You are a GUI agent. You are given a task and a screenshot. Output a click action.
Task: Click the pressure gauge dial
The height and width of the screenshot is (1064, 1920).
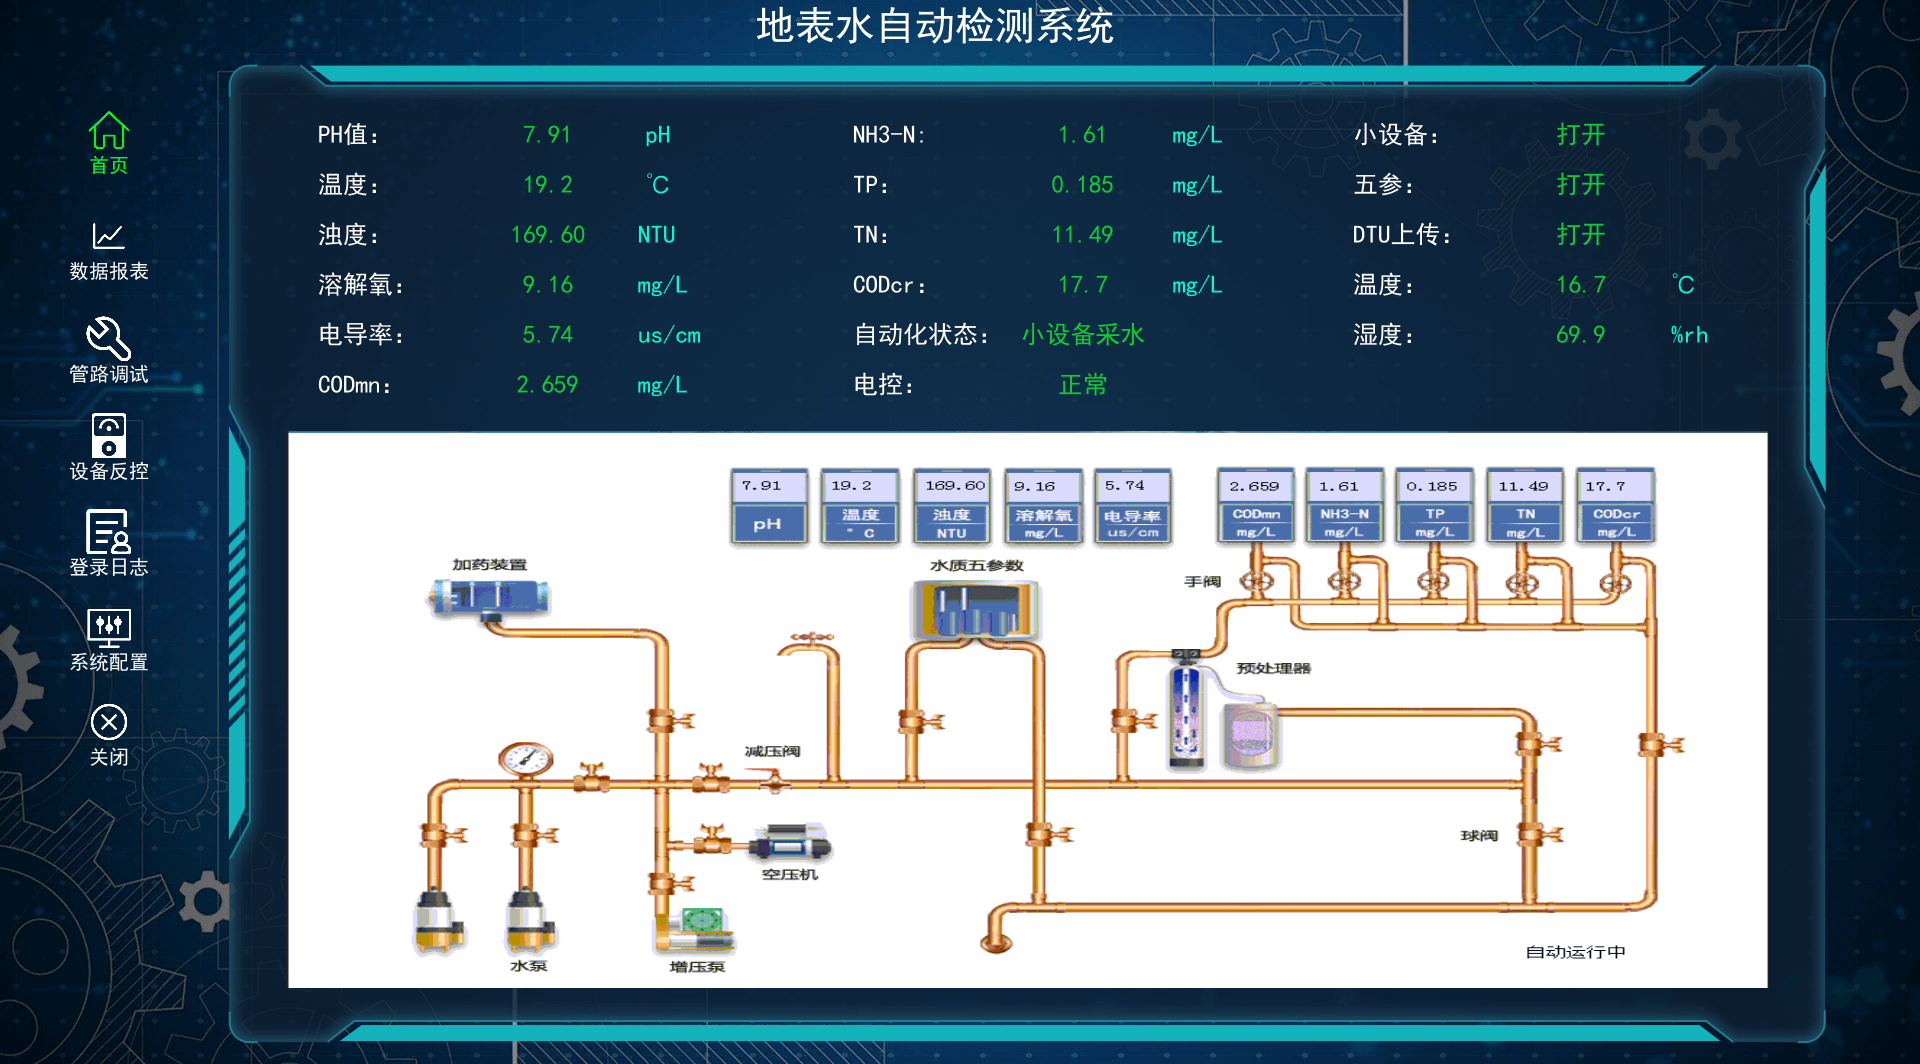(526, 760)
